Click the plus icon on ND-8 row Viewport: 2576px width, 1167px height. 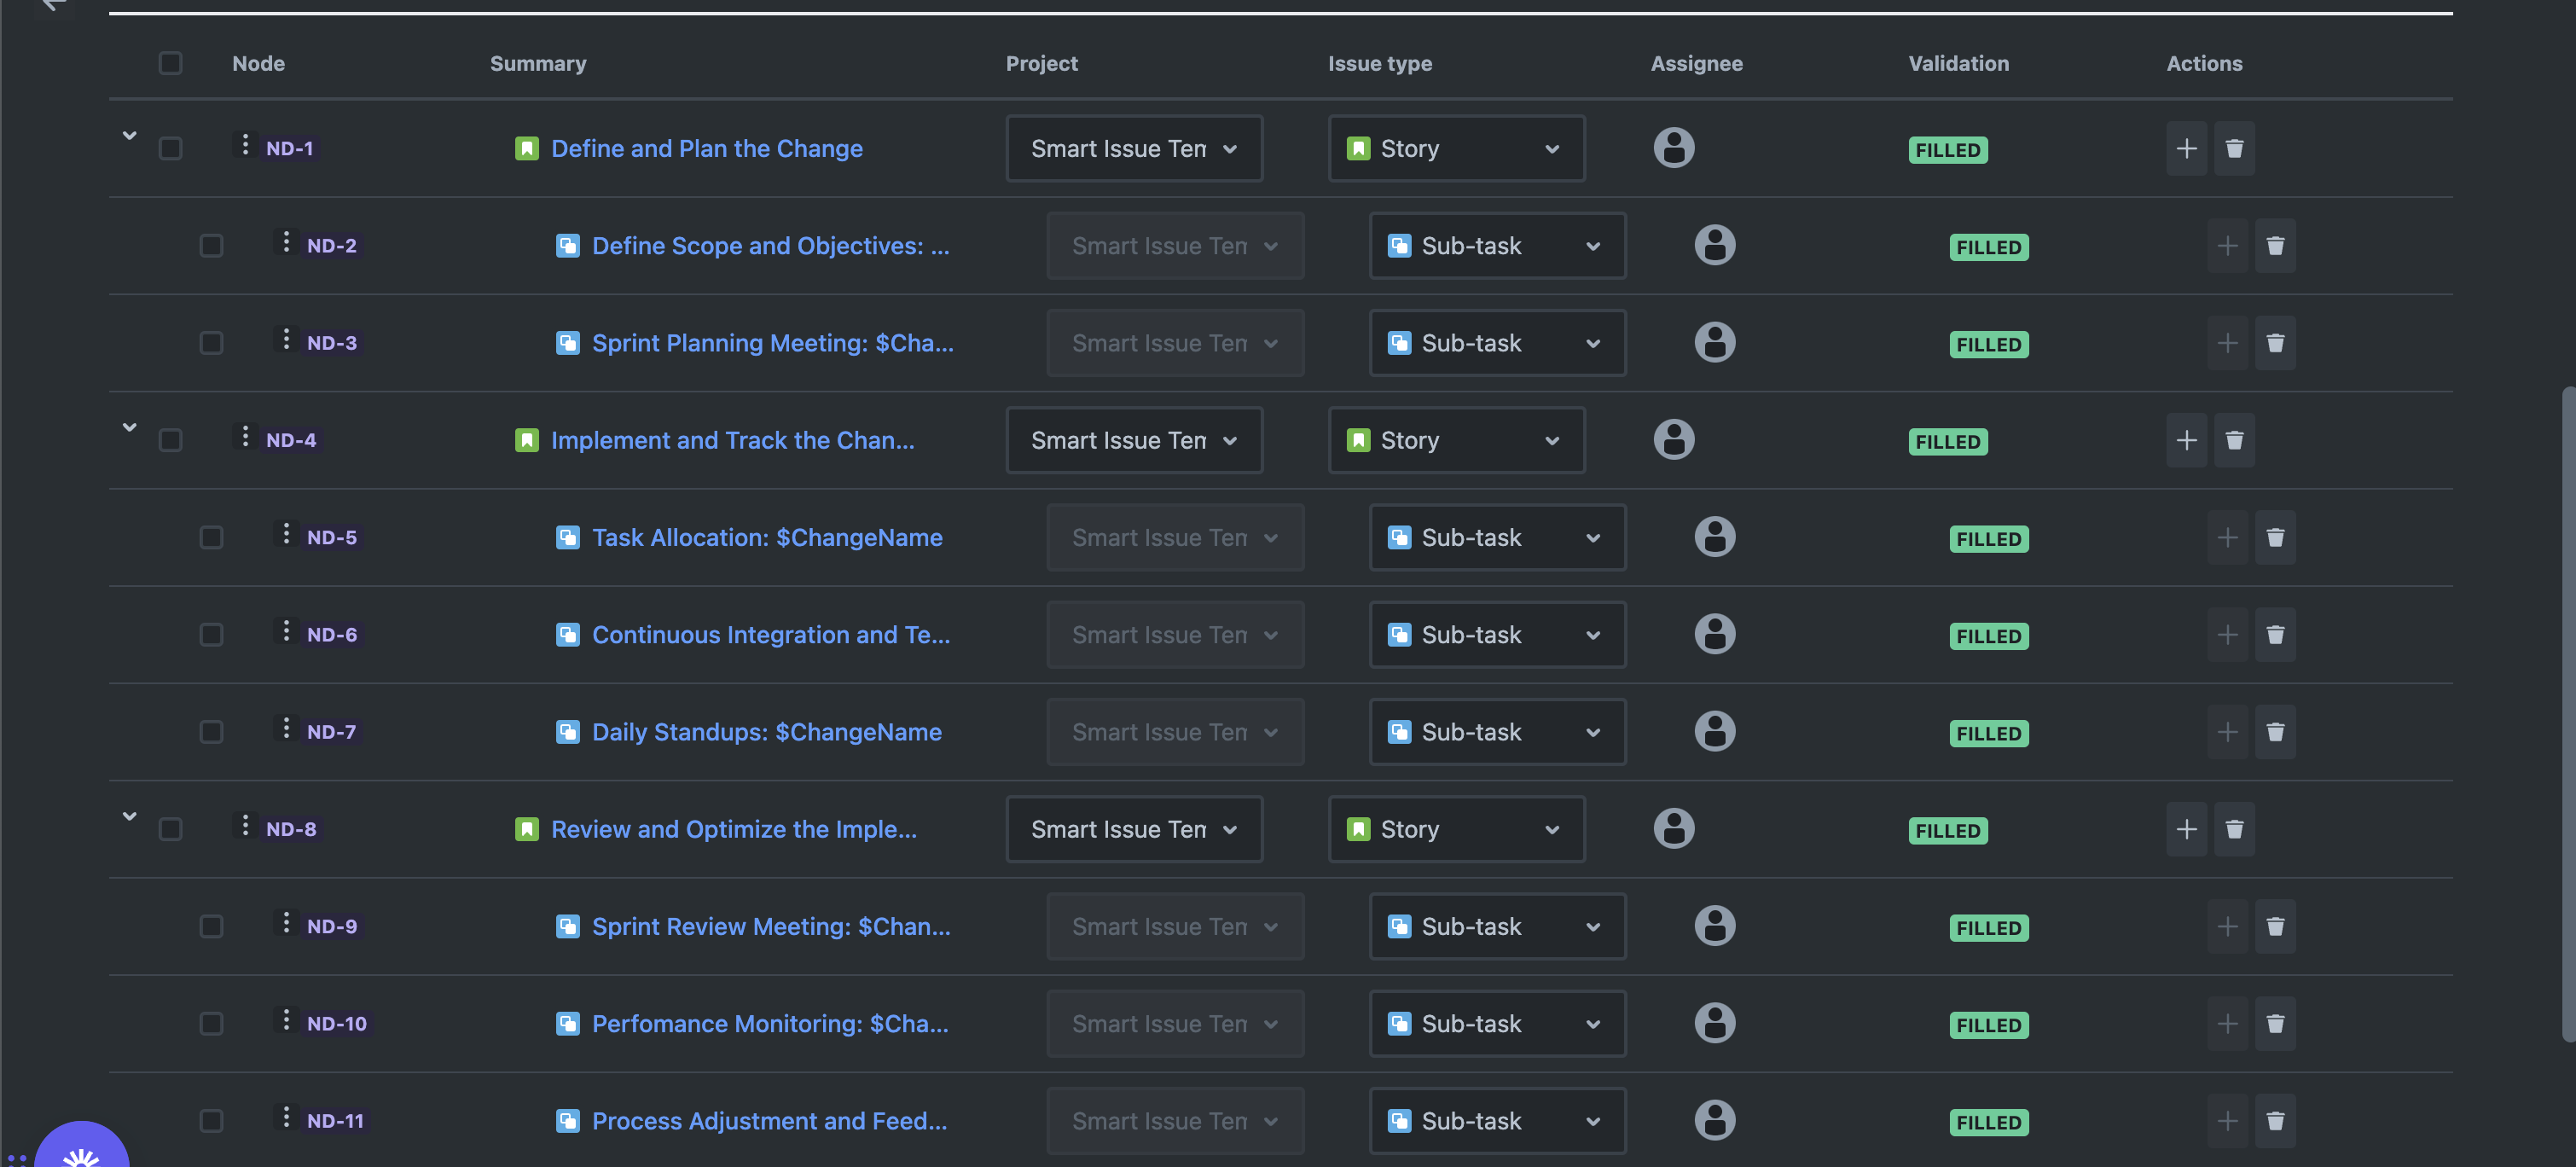pos(2186,830)
